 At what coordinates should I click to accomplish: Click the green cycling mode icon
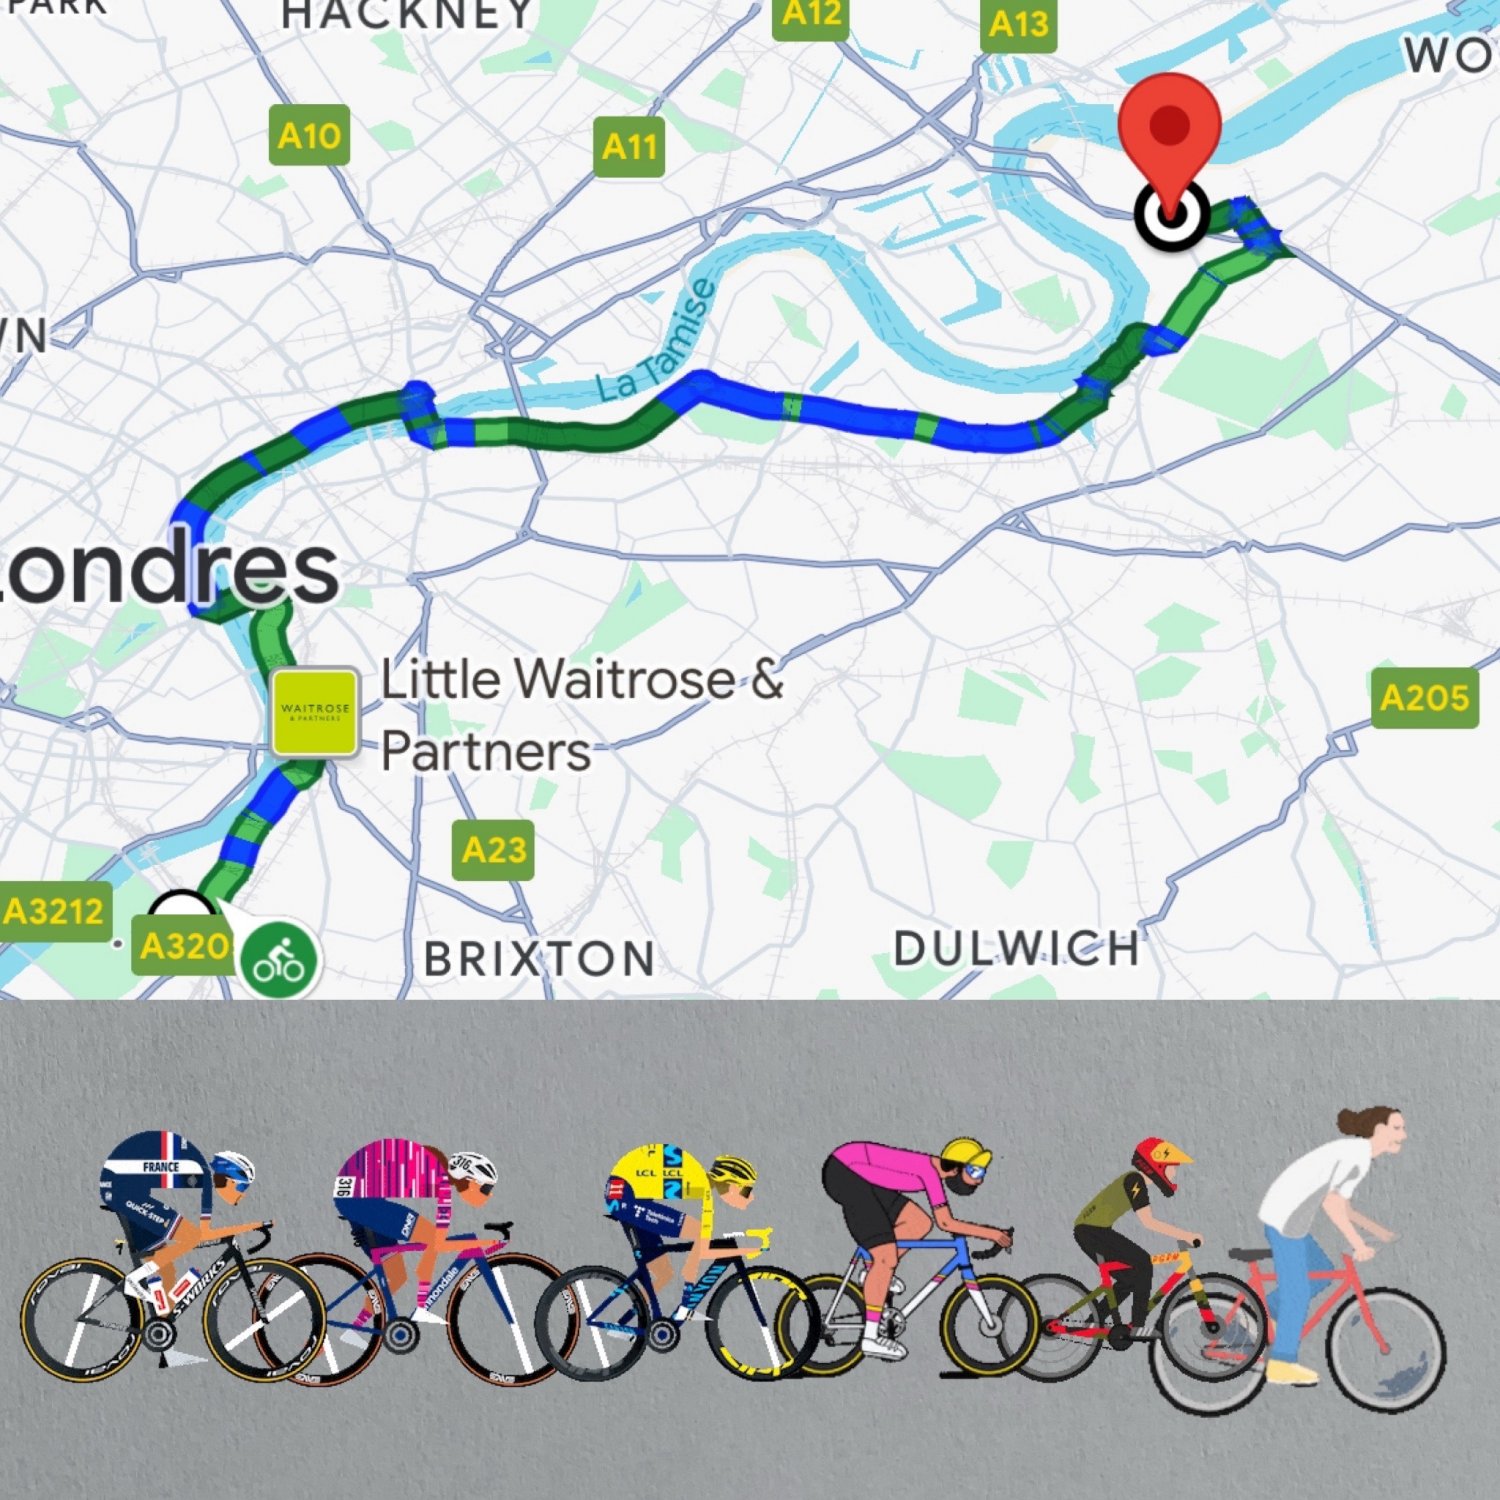point(279,960)
